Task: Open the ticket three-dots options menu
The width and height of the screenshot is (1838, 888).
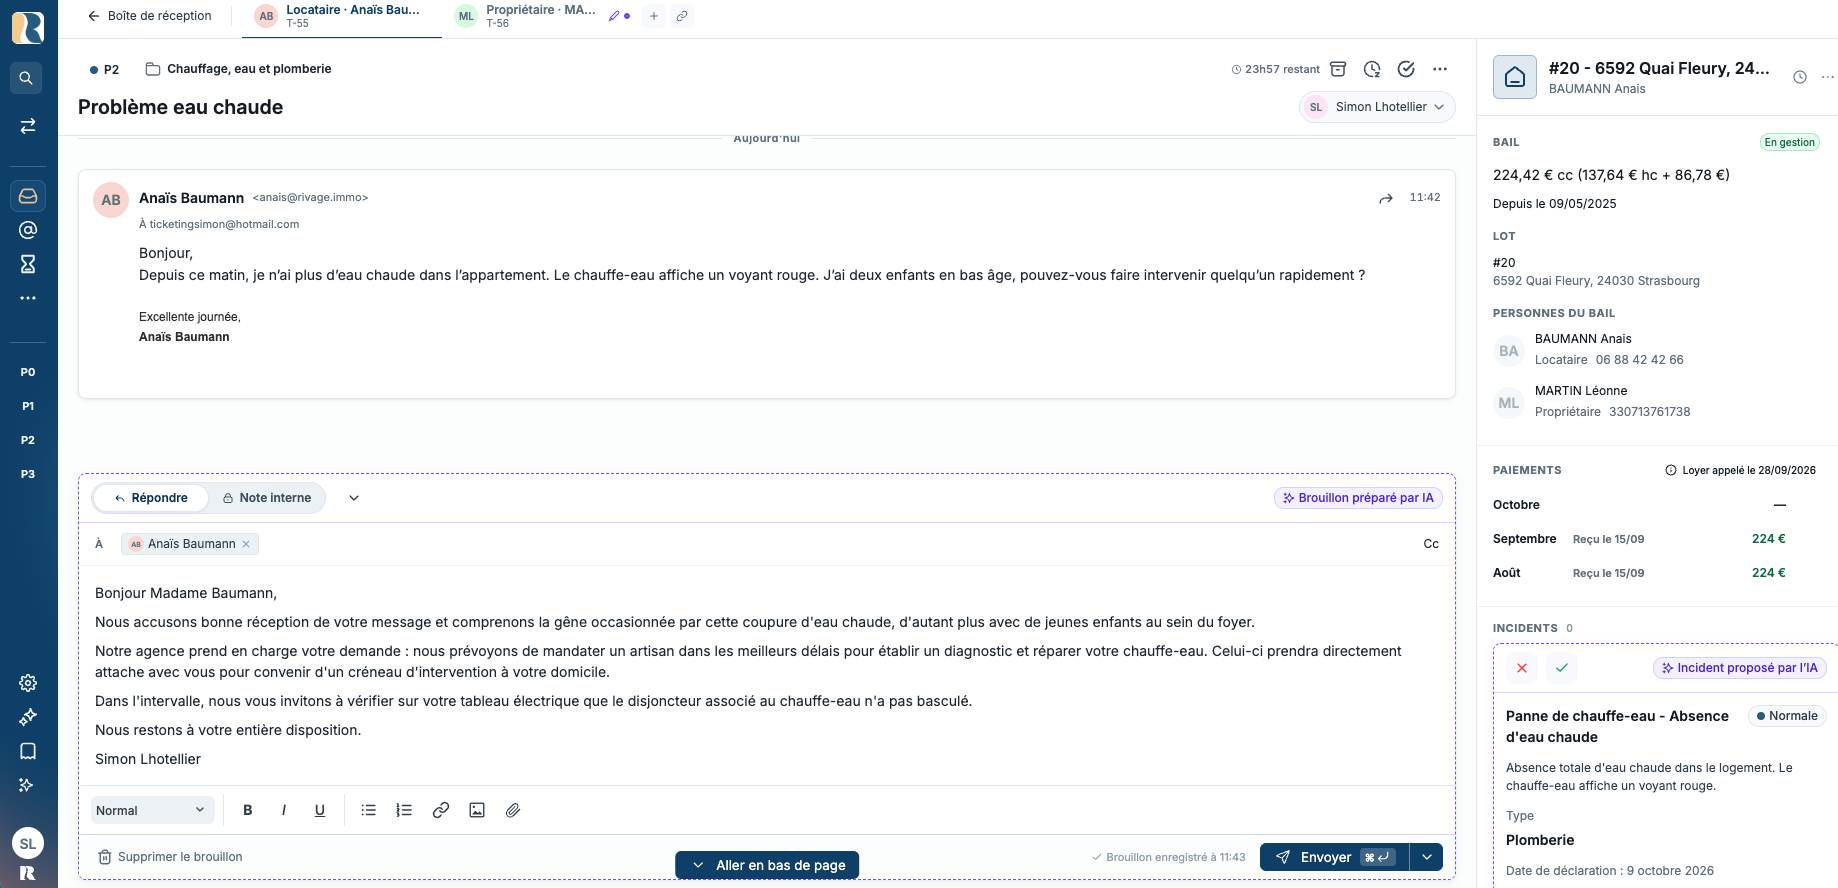Action: pos(1440,69)
